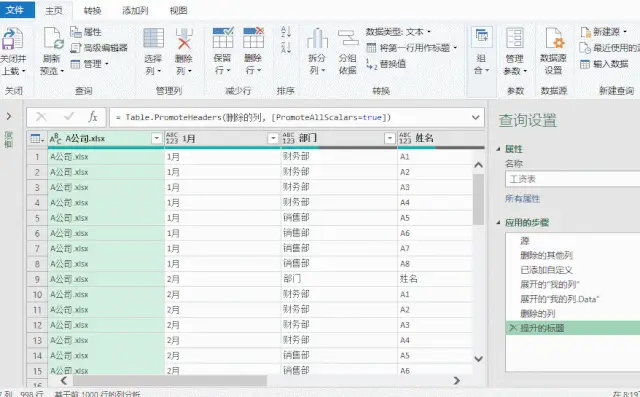Open the filter dropdown for the 1月 column
This screenshot has width=640, height=397.
point(273,138)
